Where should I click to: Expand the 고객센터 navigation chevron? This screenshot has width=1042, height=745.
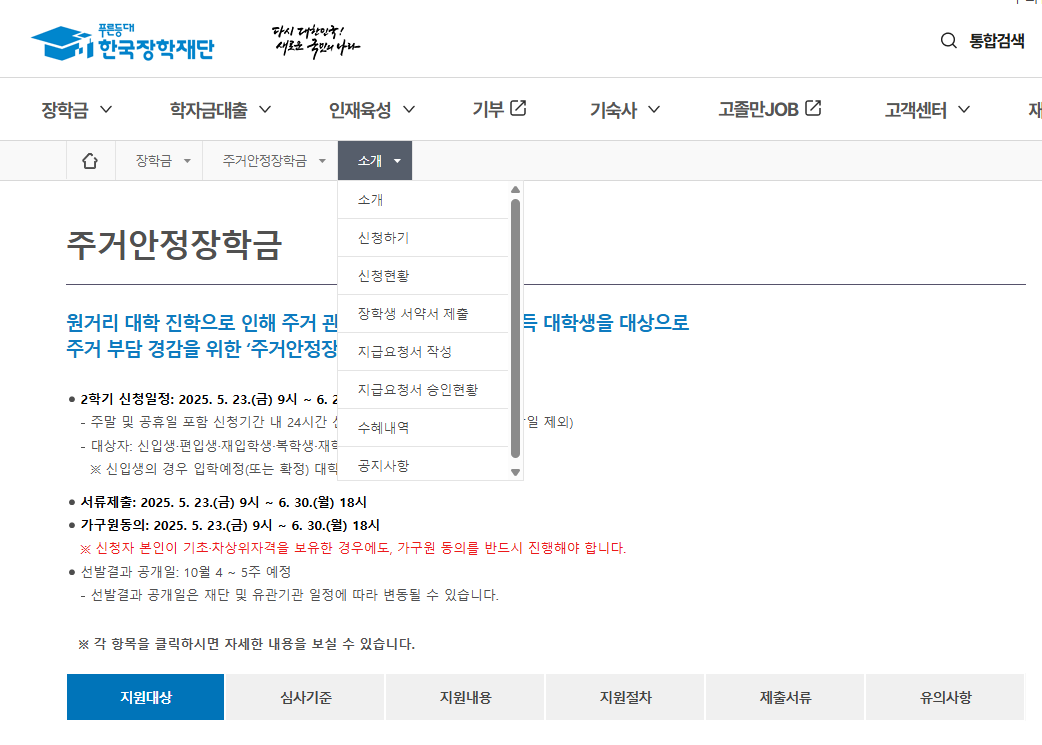[964, 109]
